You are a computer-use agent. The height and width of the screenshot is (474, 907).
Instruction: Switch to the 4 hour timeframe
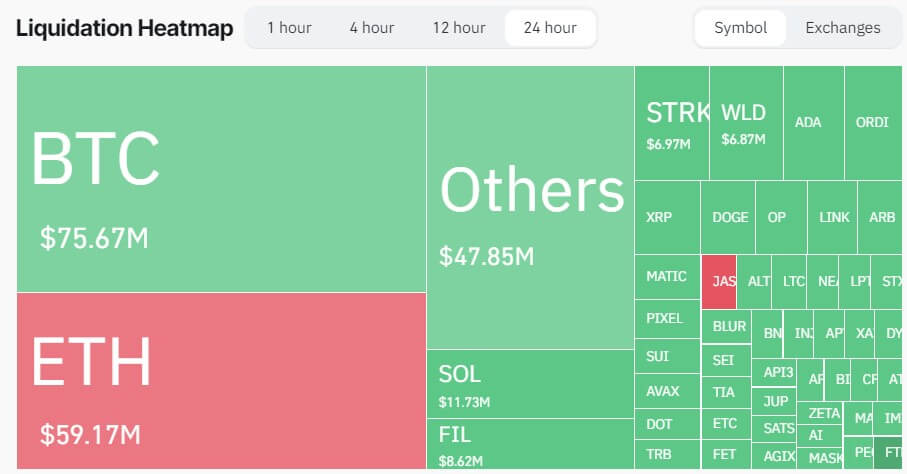pyautogui.click(x=371, y=28)
